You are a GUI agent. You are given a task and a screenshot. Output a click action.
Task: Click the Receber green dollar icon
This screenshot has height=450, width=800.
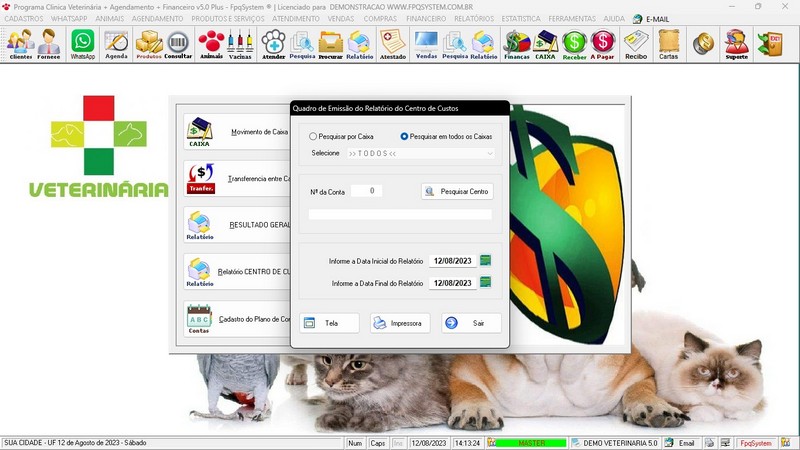click(x=574, y=44)
